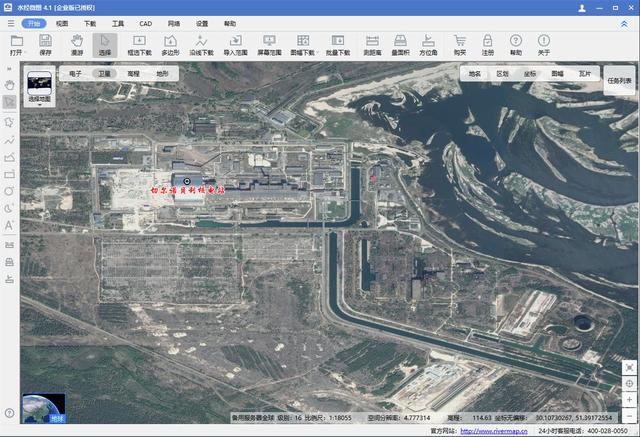This screenshot has height=437, width=640.
Task: Select the hand pan tool in left sidebar
Action: (x=9, y=85)
